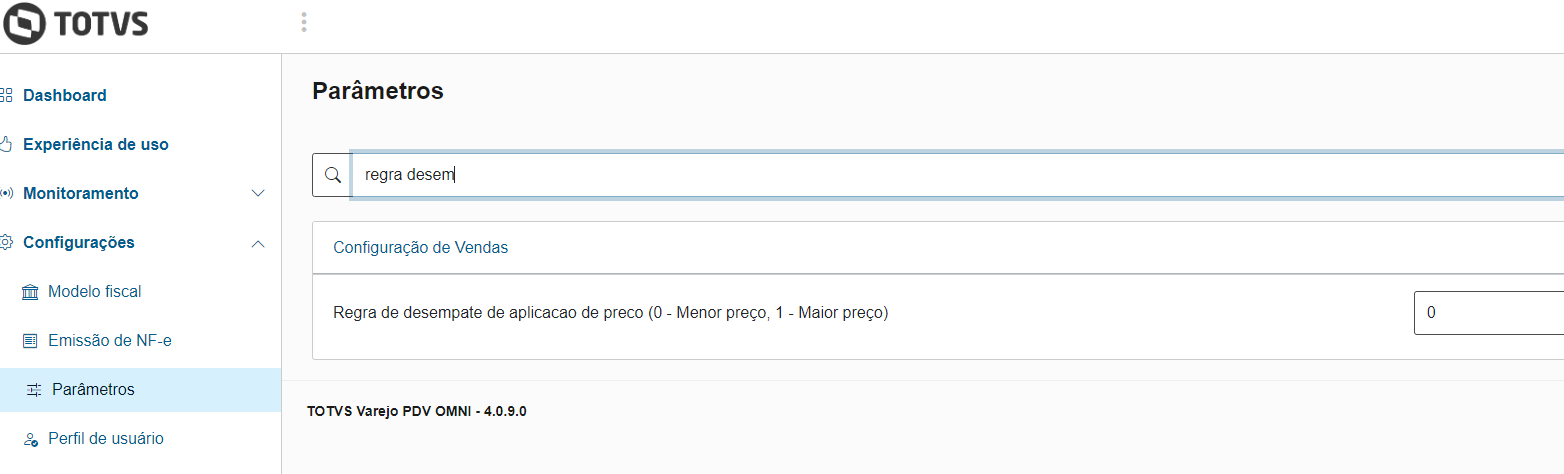Click the TOTVS logo
This screenshot has height=474, width=1564.
pyautogui.click(x=75, y=24)
